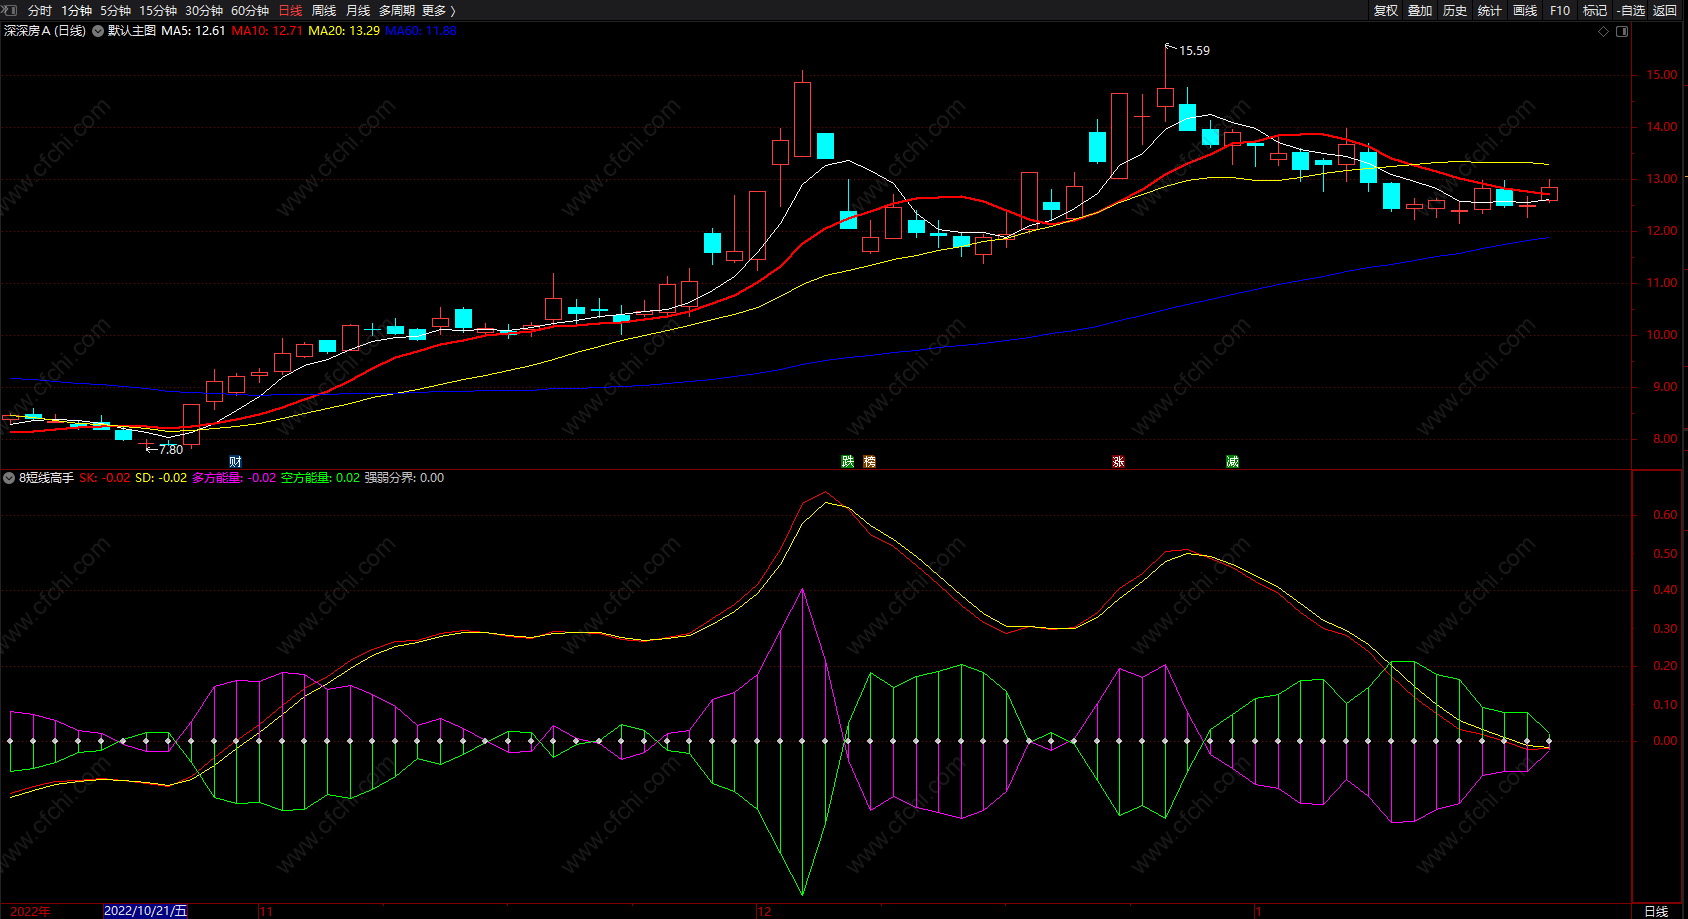Viewport: 1688px width, 919px height.
Task: Open the 60分钟 period tab
Action: coord(249,10)
